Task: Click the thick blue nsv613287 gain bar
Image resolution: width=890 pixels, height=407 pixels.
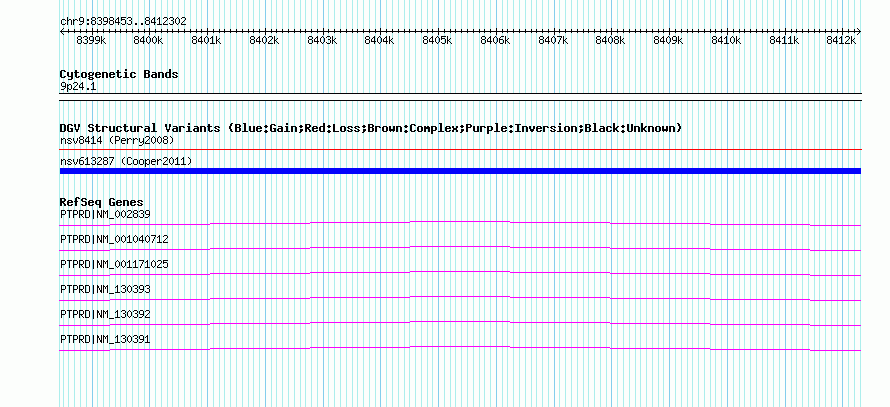Action: coord(460,171)
